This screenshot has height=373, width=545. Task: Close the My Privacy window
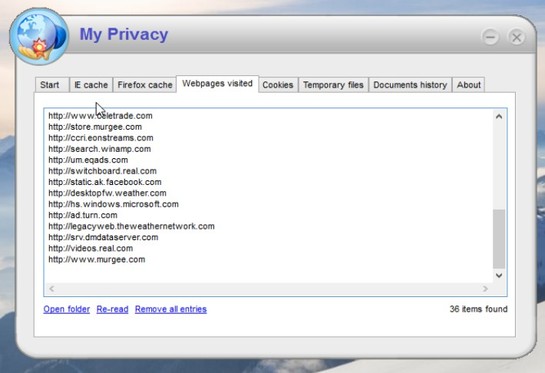tap(516, 37)
